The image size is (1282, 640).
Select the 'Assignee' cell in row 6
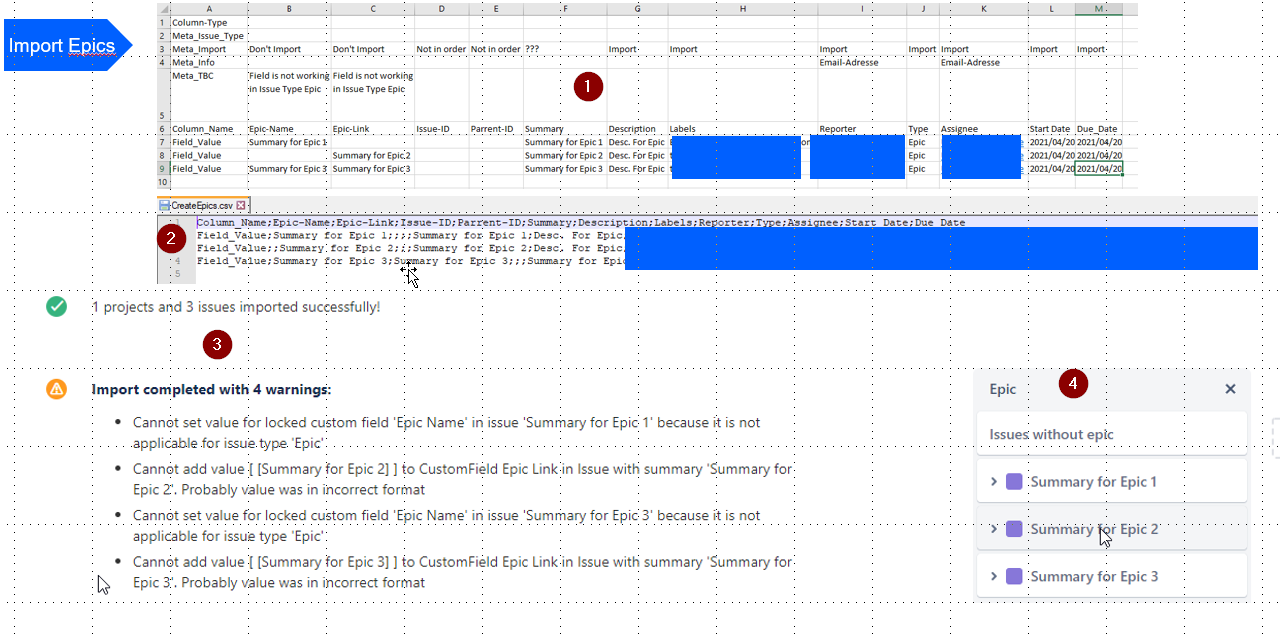pos(983,129)
